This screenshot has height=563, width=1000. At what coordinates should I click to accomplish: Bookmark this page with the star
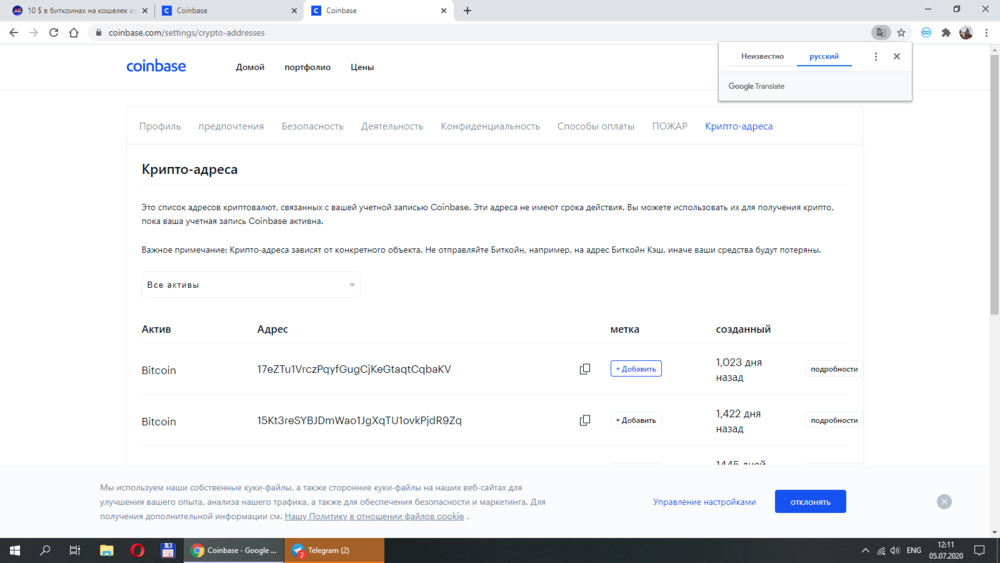(901, 33)
